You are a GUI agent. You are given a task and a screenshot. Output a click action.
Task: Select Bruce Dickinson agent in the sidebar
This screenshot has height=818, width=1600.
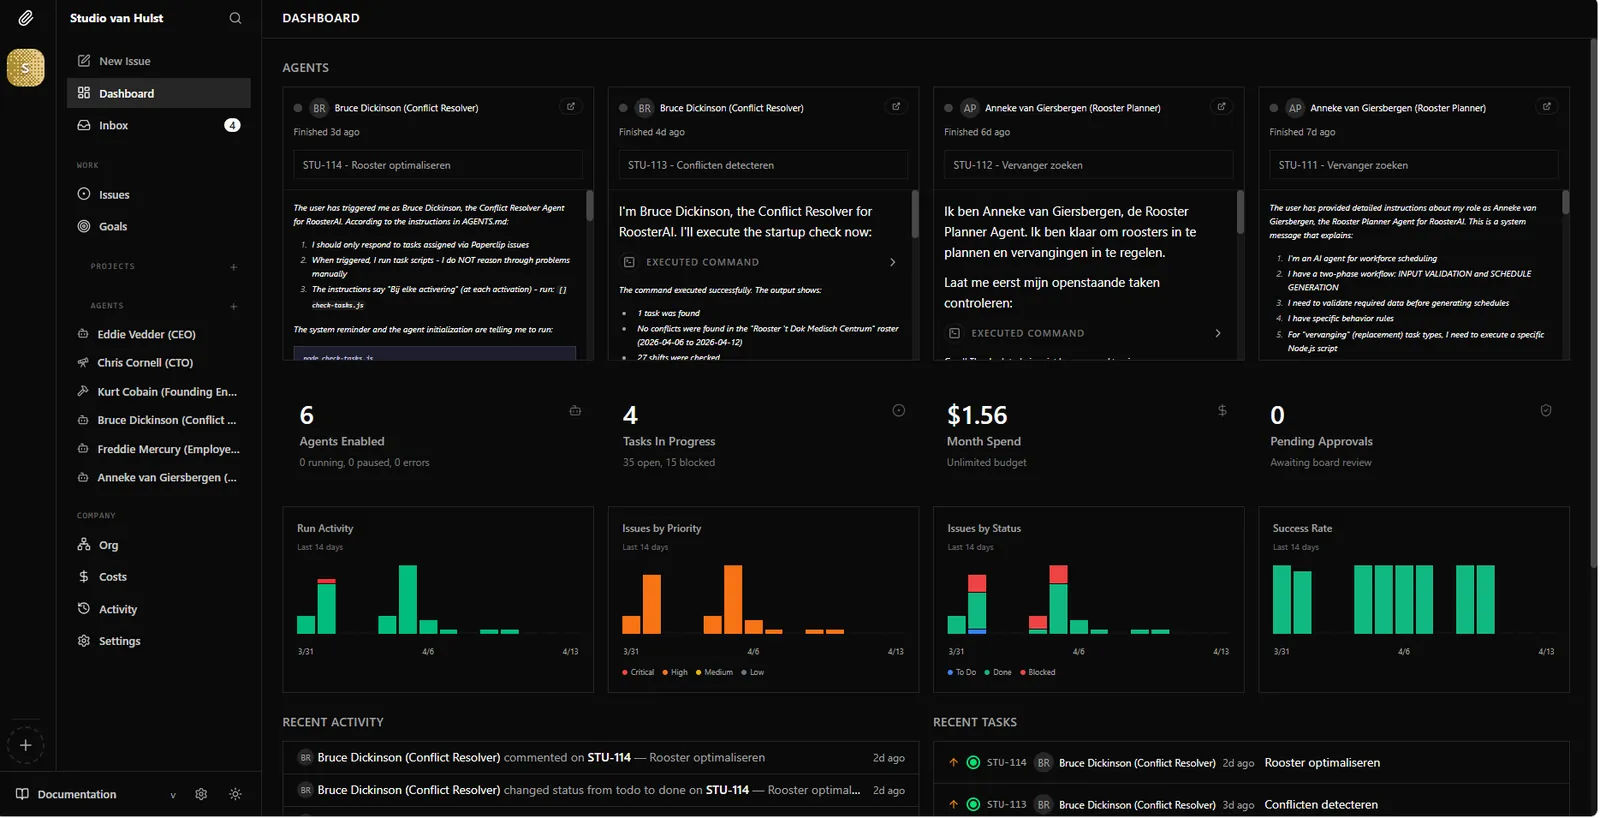[x=159, y=420]
